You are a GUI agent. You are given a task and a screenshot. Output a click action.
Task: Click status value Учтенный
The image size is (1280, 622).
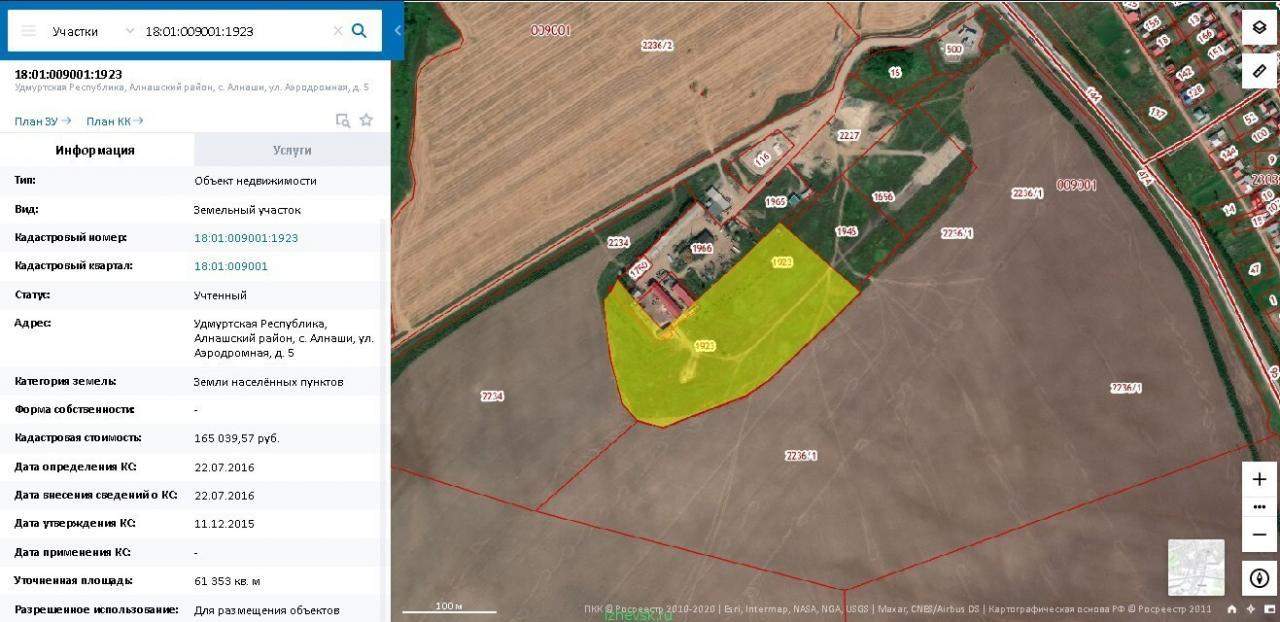pyautogui.click(x=220, y=295)
